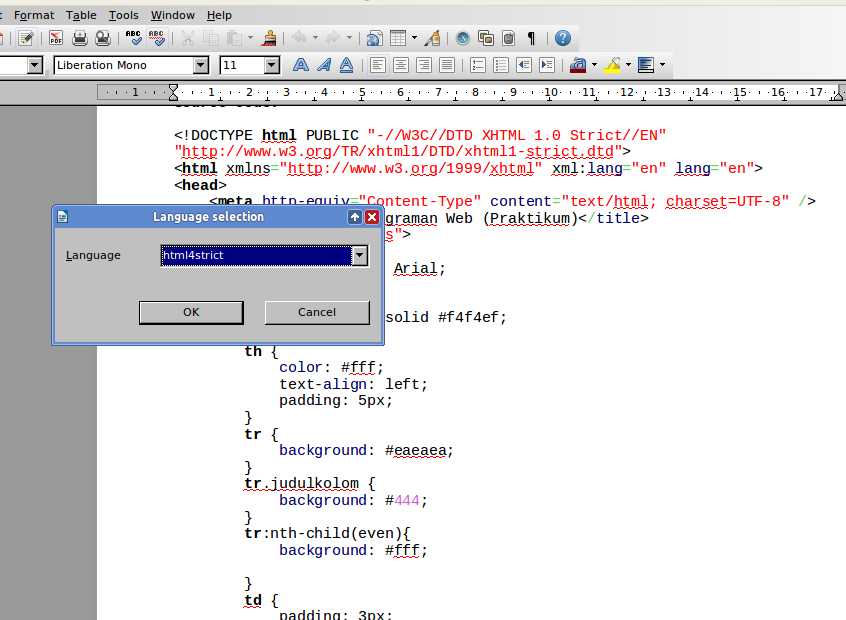Image resolution: width=846 pixels, height=620 pixels.
Task: Toggle Italic formatting
Action: pyautogui.click(x=324, y=65)
